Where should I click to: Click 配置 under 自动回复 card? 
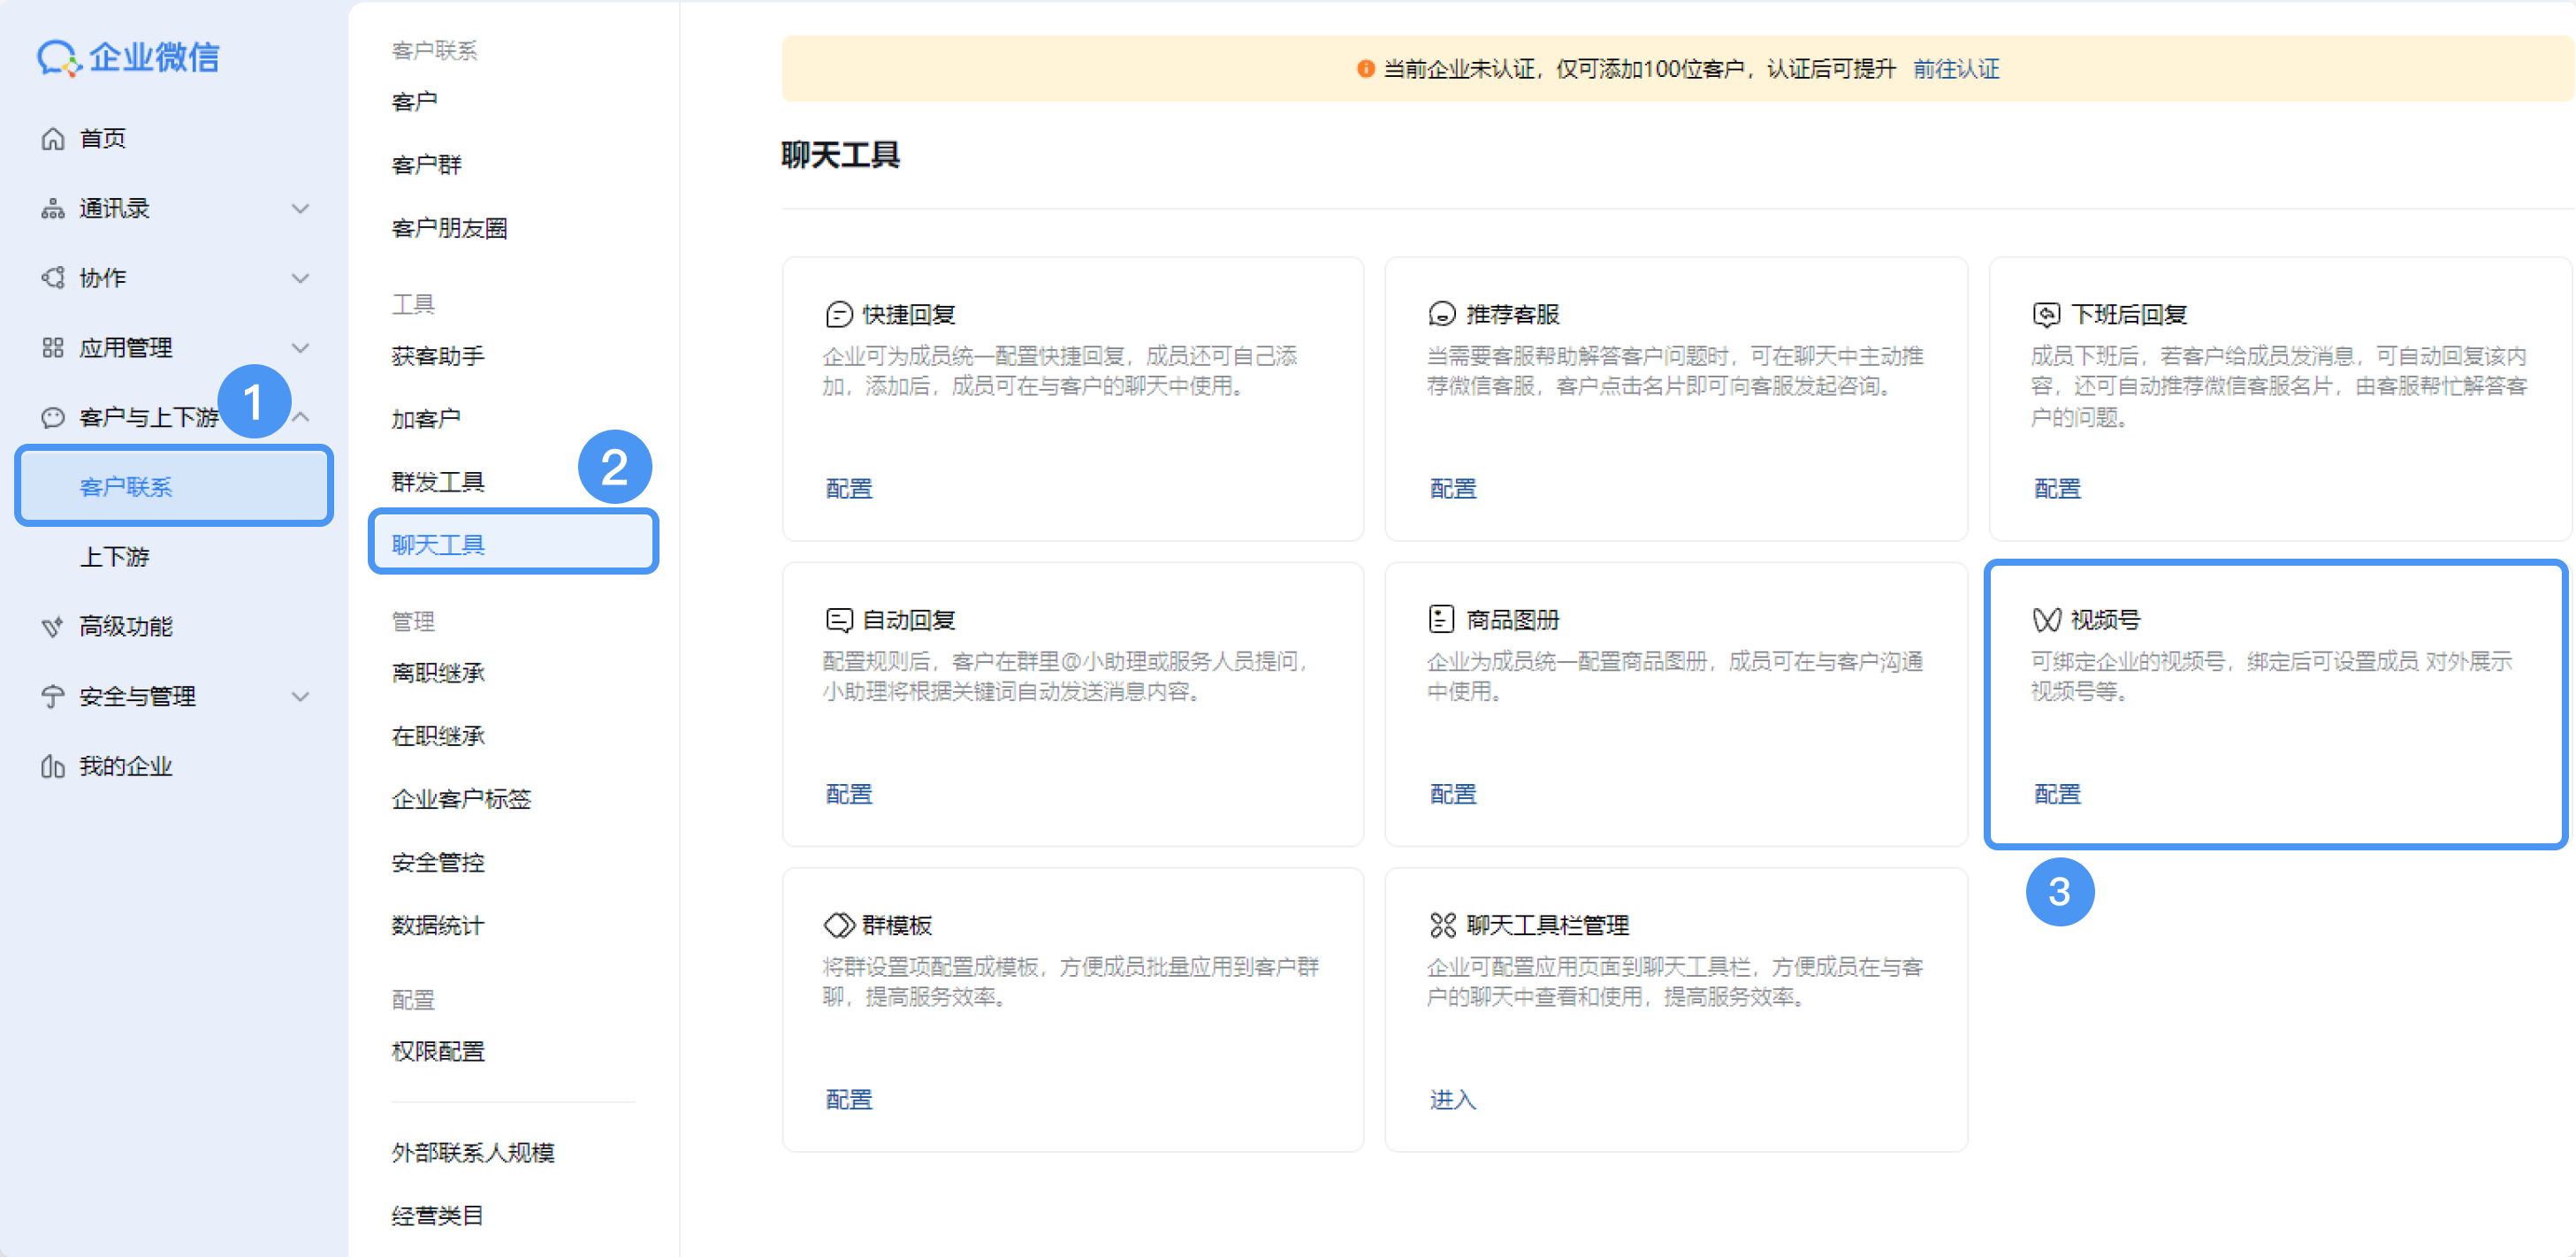(x=849, y=794)
